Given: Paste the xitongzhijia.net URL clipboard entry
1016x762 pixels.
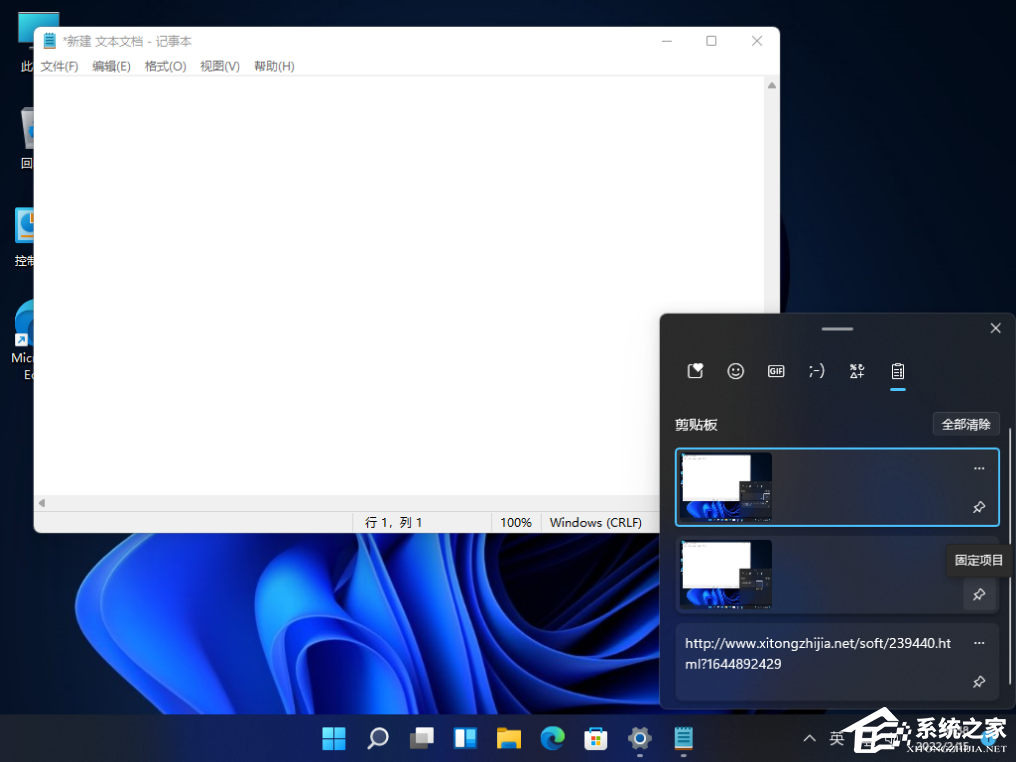Looking at the screenshot, I should [837, 662].
